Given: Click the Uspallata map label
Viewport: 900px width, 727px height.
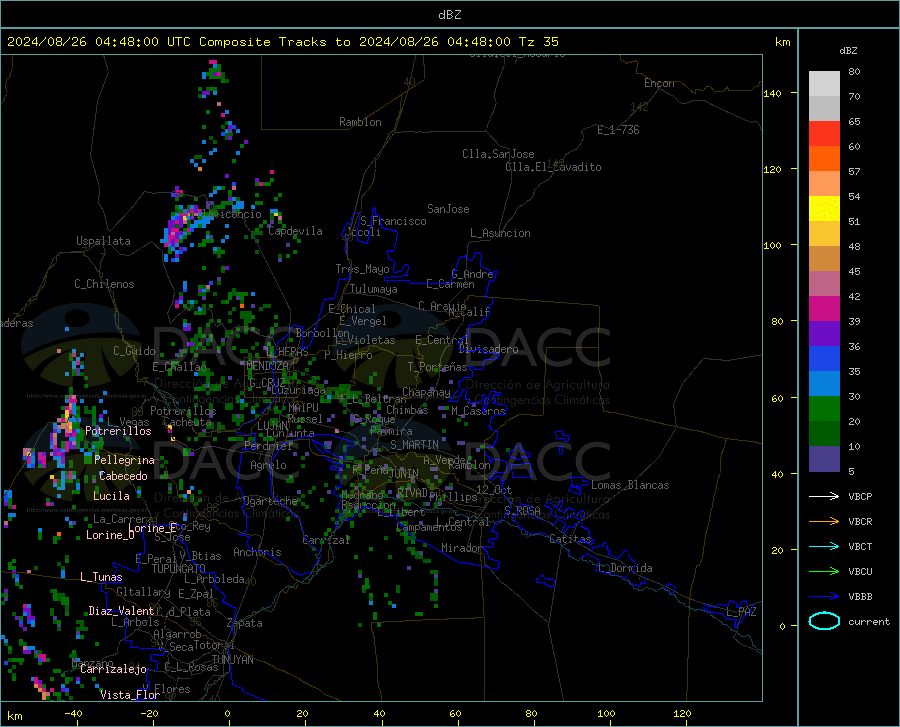Looking at the screenshot, I should click(103, 241).
